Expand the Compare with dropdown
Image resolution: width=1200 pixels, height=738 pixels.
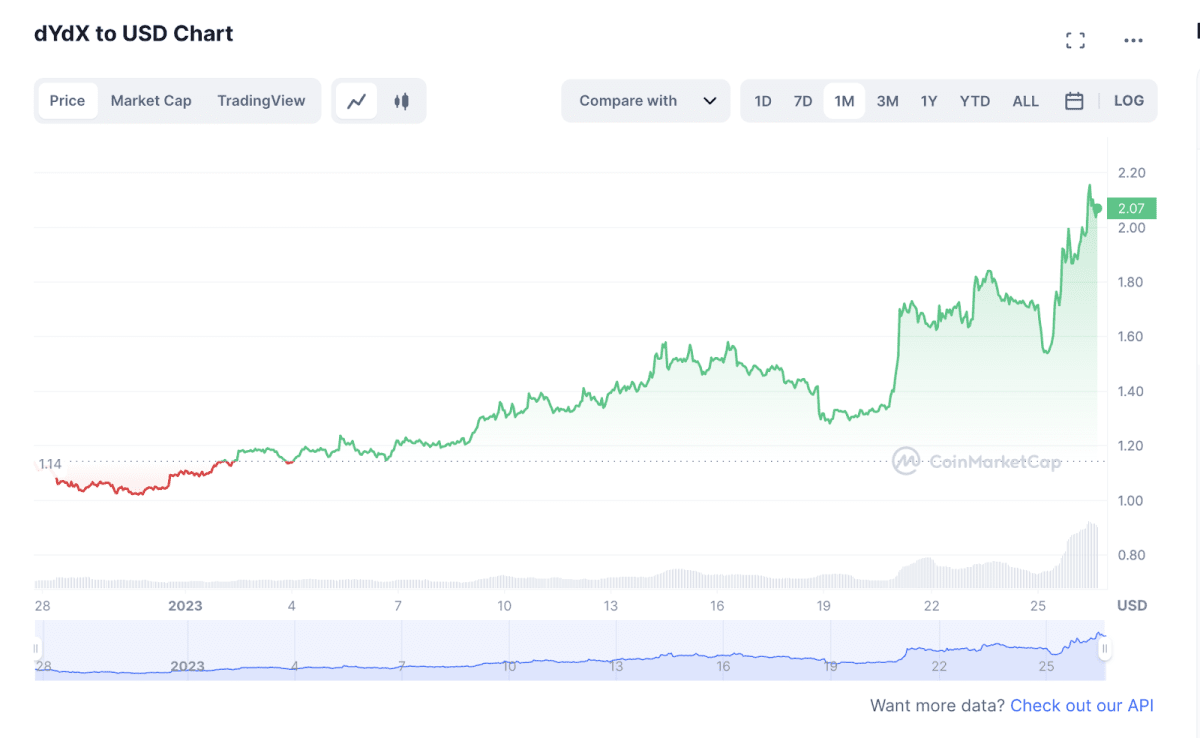[645, 100]
